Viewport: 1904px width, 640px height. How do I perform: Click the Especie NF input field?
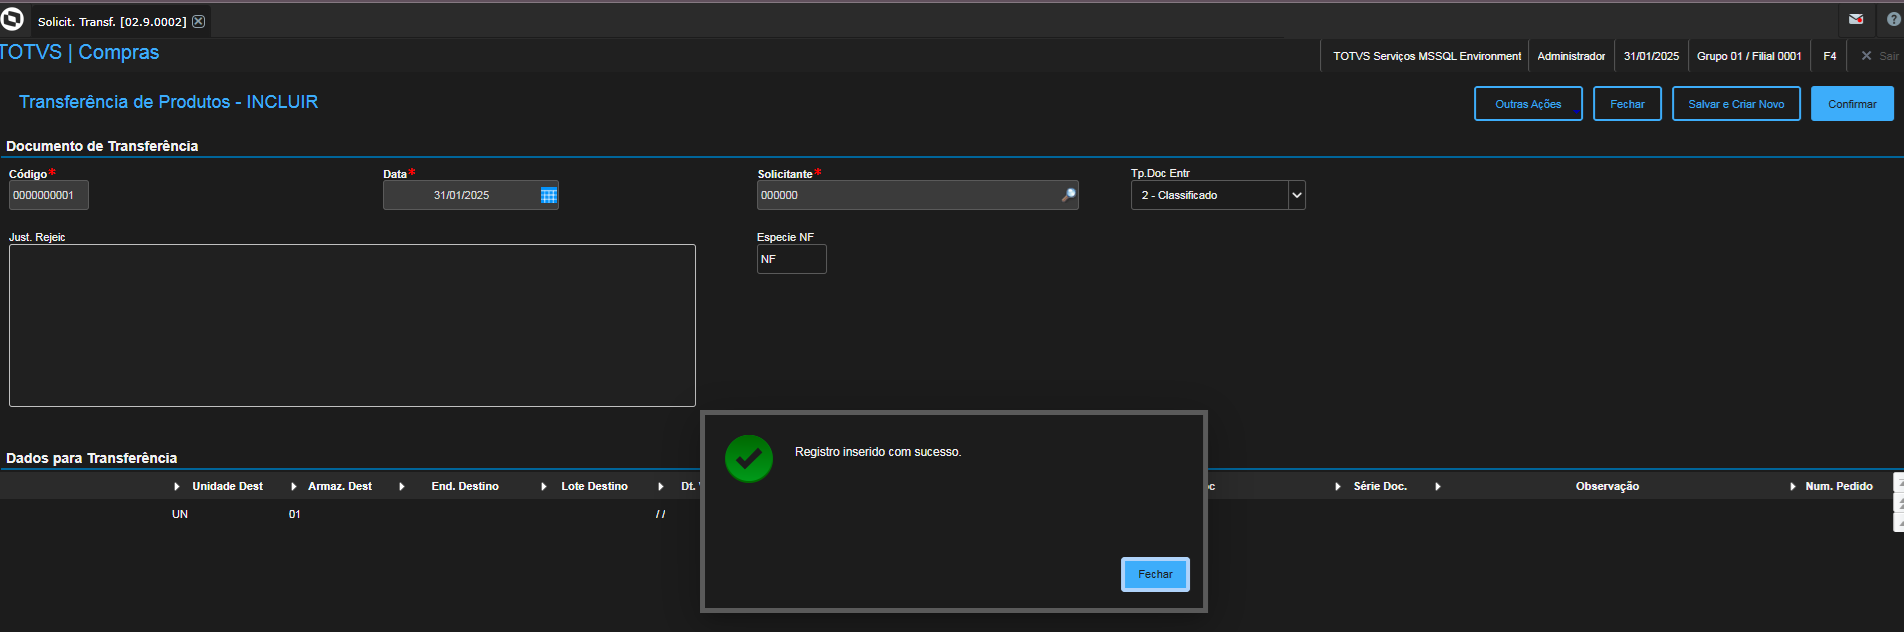tap(791, 259)
